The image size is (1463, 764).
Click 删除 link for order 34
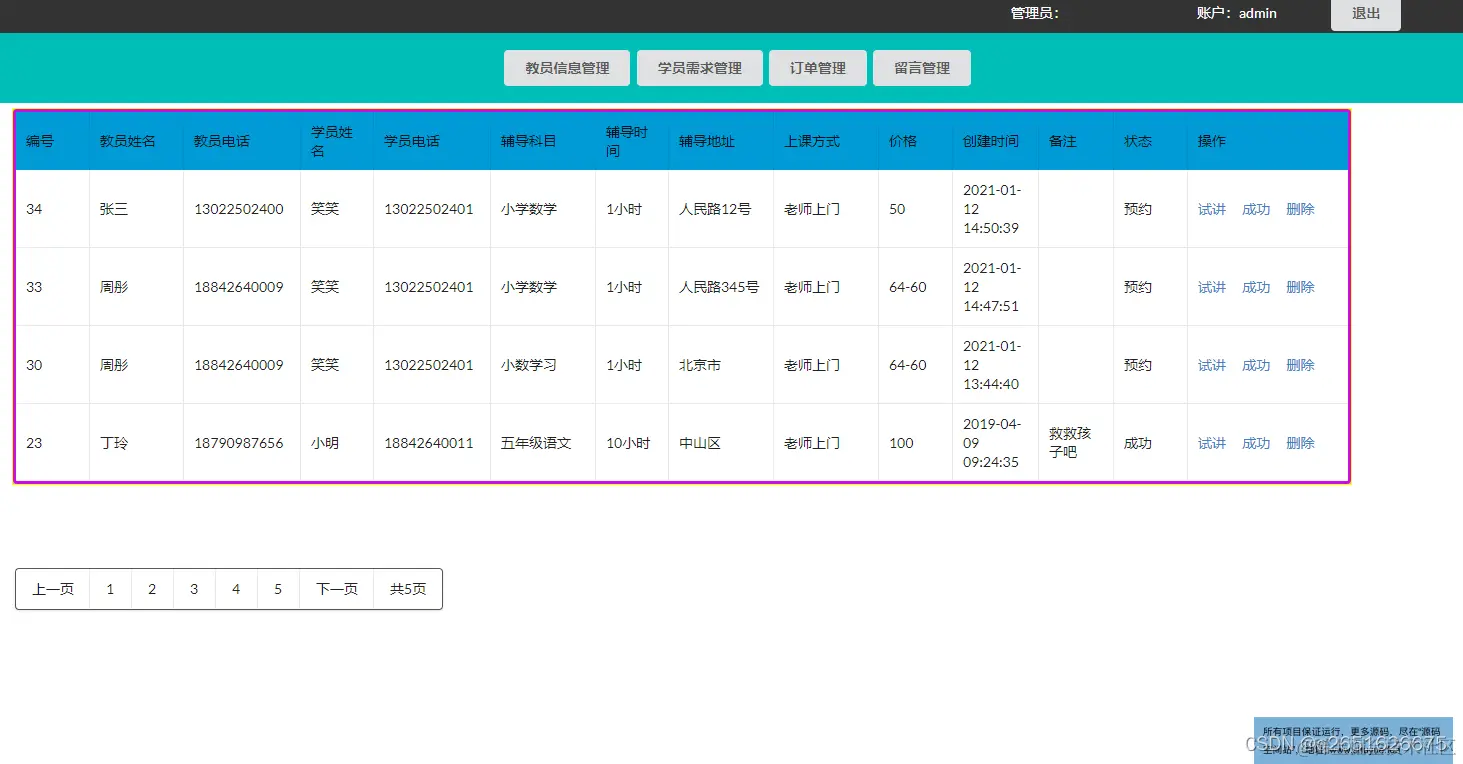click(1300, 209)
